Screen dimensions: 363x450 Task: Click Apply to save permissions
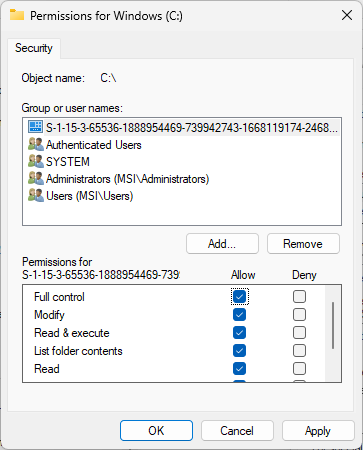pyautogui.click(x=318, y=431)
